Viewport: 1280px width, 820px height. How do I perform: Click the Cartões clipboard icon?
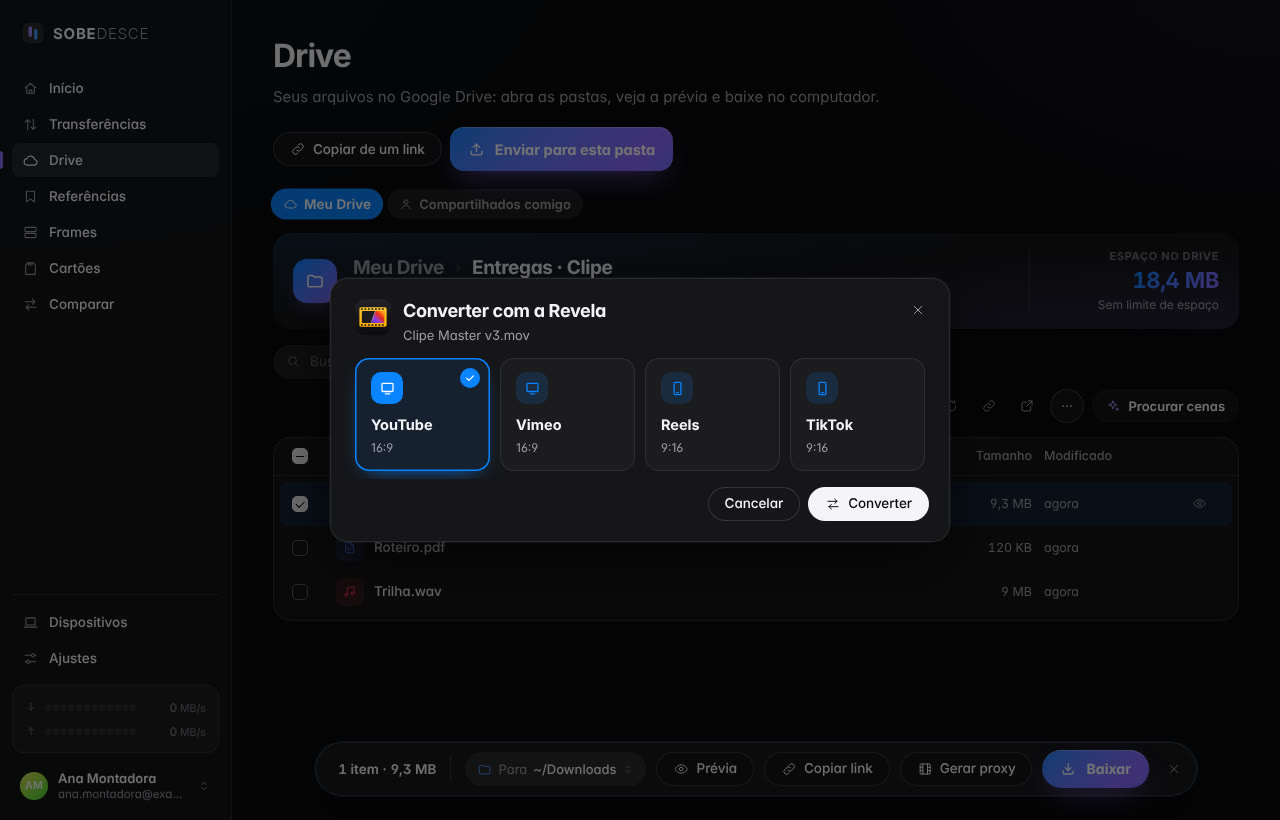[x=31, y=268]
